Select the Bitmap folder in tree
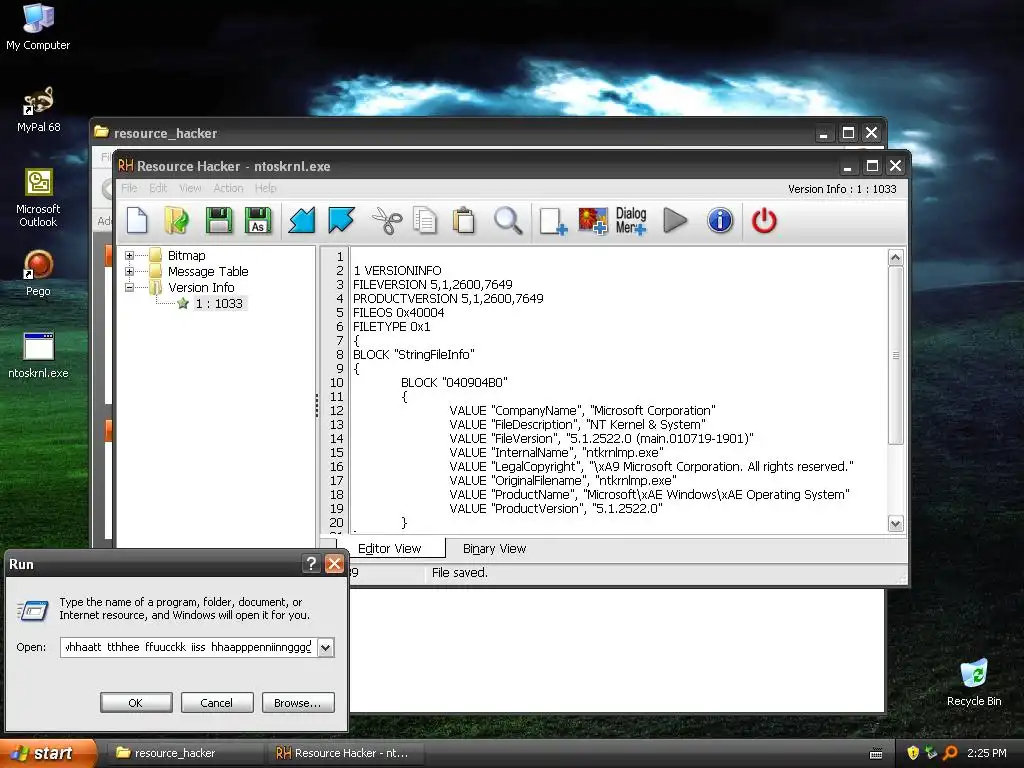This screenshot has height=768, width=1024. [x=186, y=255]
